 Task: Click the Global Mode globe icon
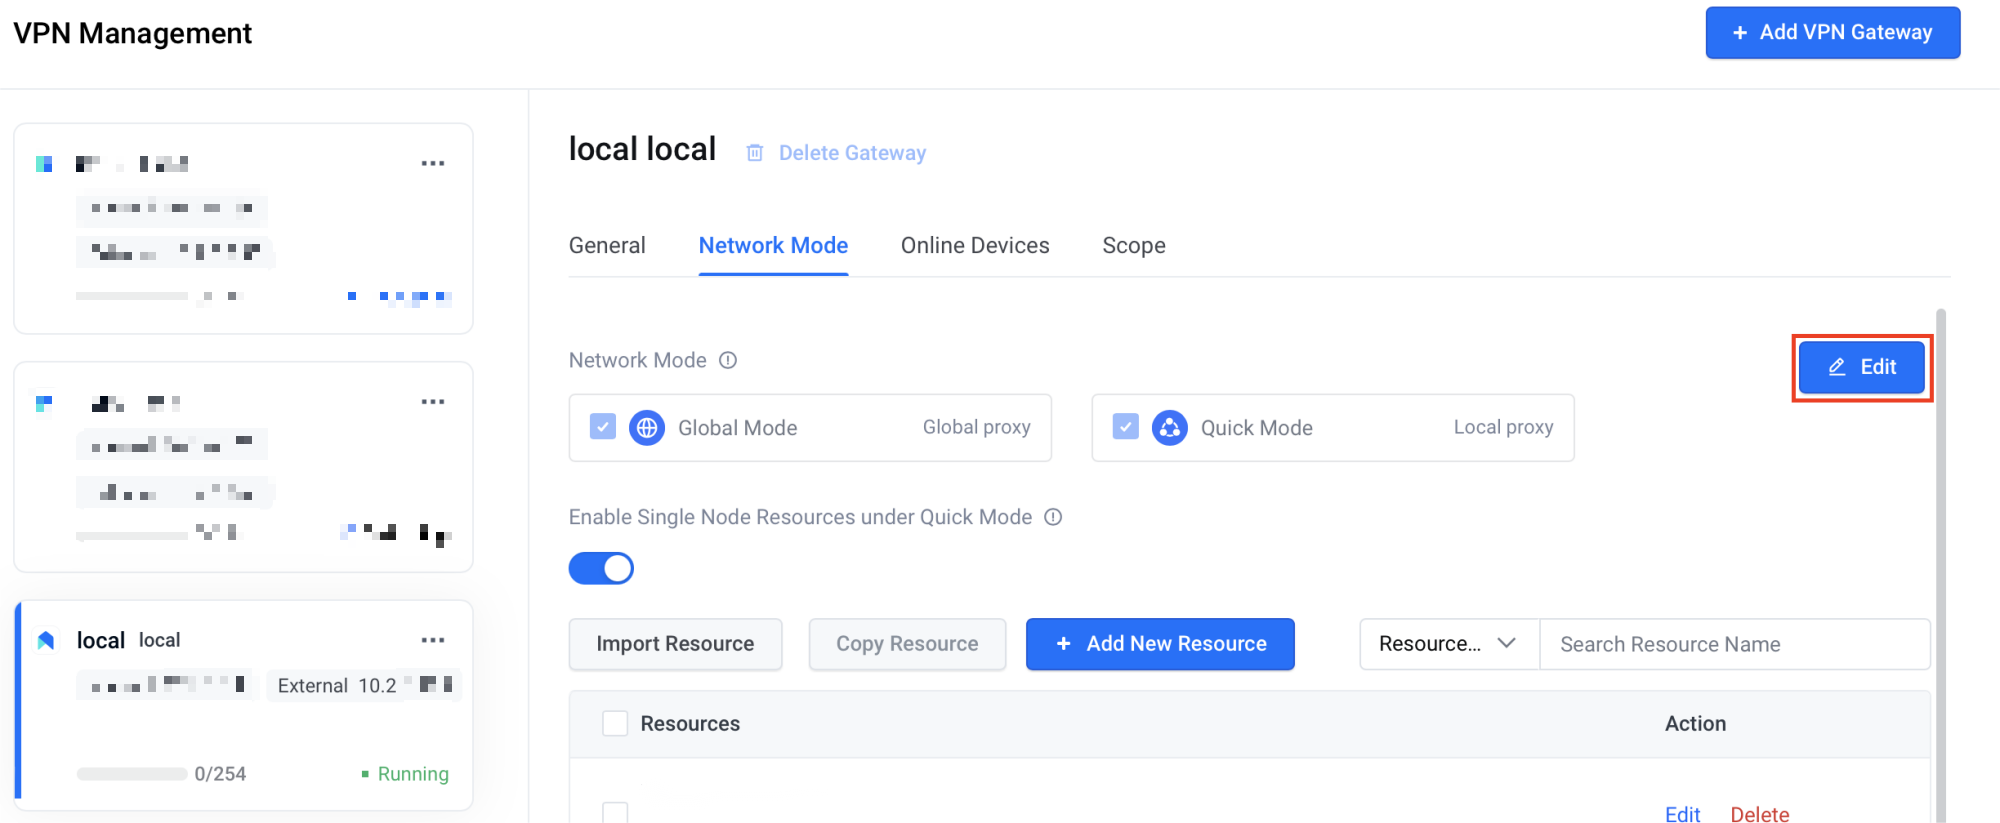pyautogui.click(x=647, y=428)
